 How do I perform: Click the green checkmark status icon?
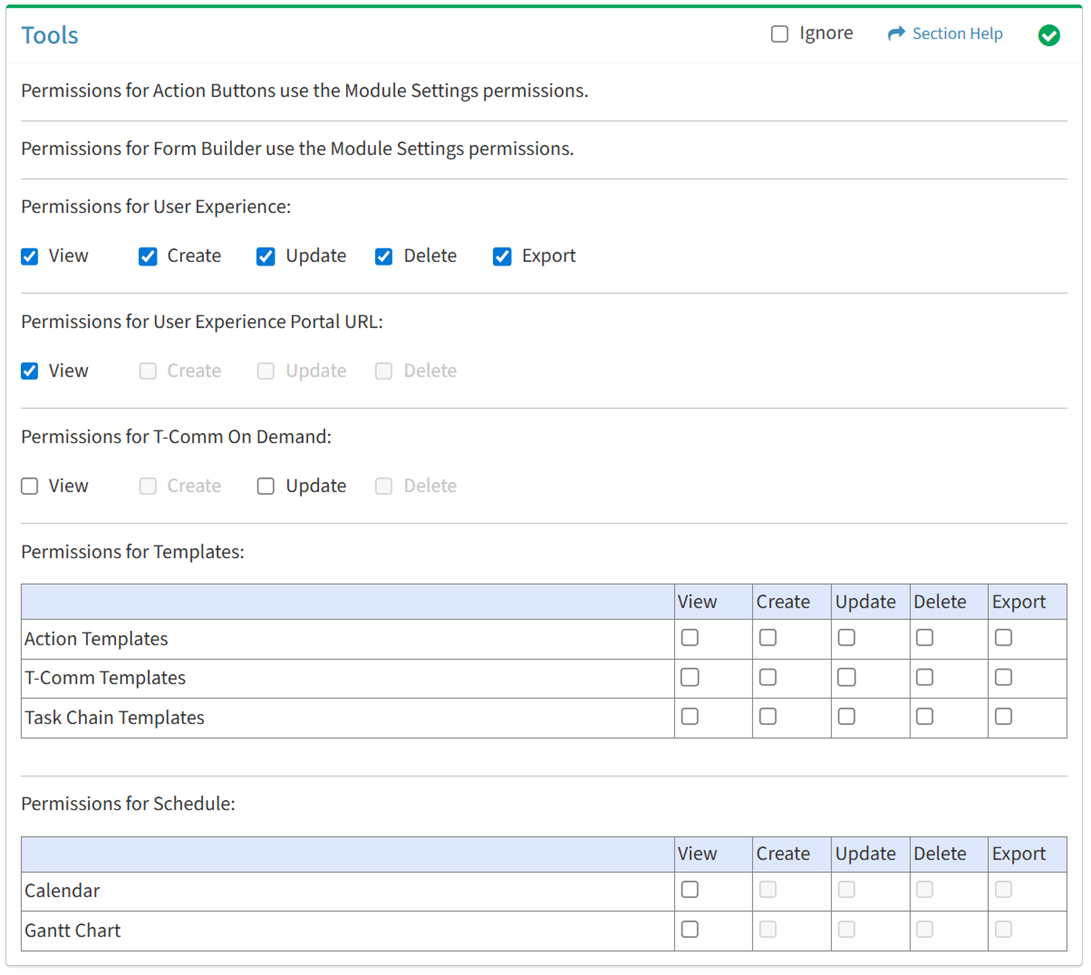coord(1048,36)
